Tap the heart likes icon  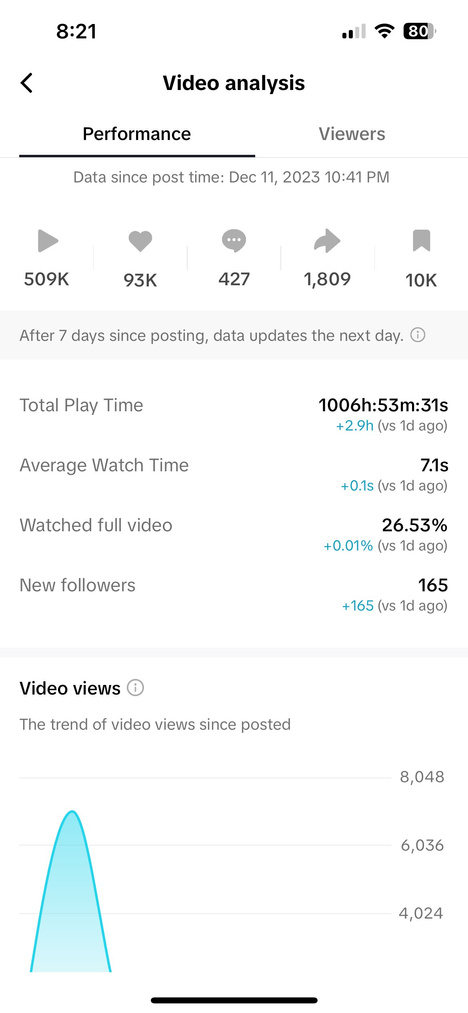140,242
